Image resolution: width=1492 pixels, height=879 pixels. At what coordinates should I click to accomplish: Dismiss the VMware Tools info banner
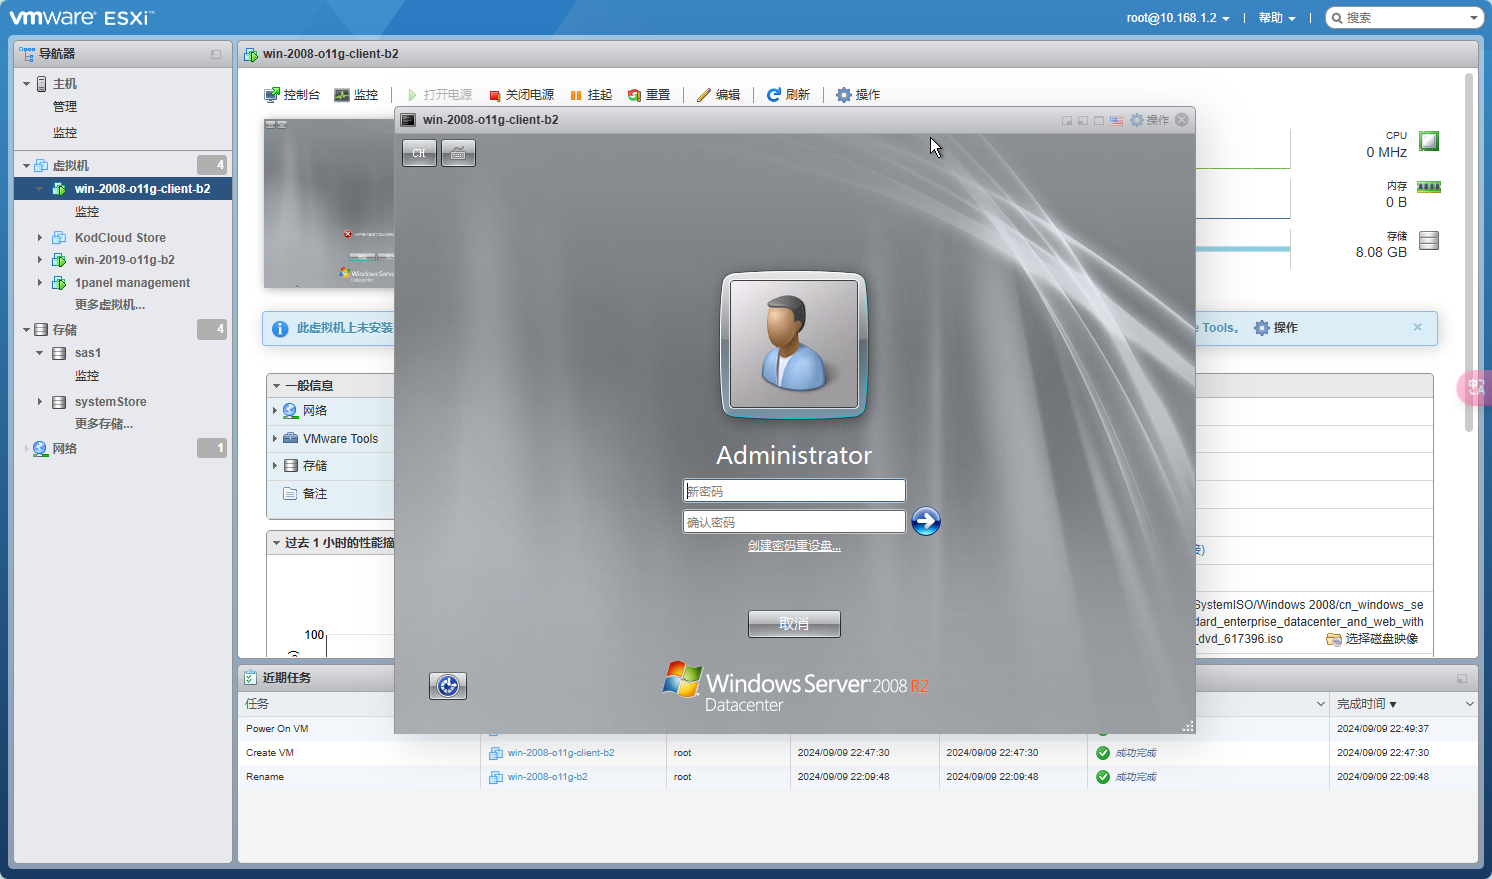[1417, 327]
